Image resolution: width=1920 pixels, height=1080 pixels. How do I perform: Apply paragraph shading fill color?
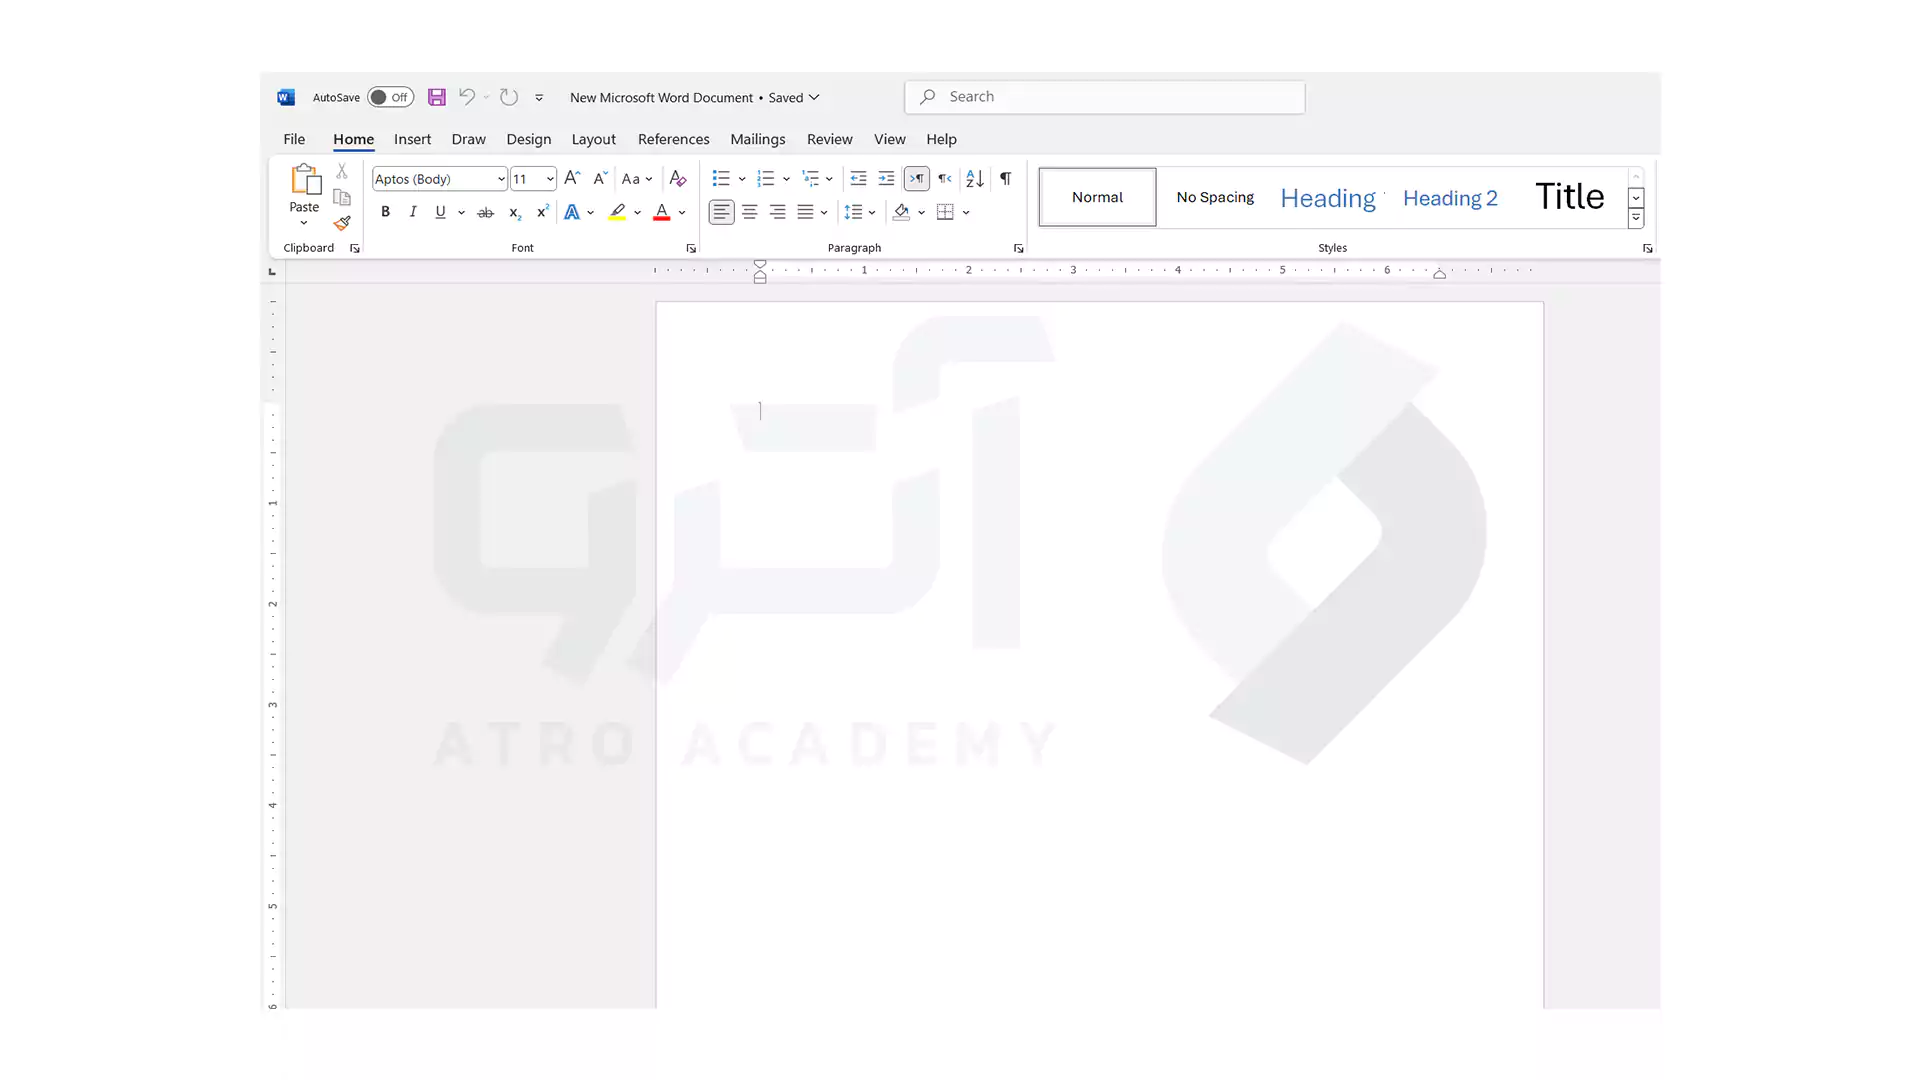click(901, 212)
